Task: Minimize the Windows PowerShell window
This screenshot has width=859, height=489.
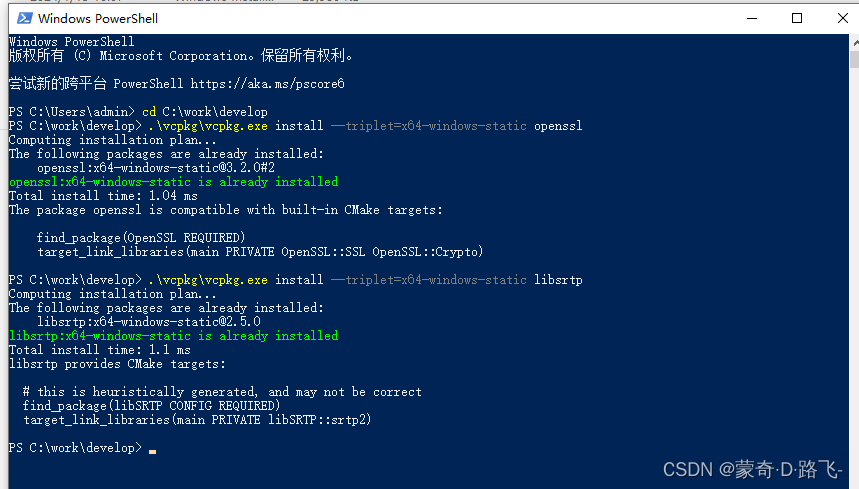Action: pyautogui.click(x=752, y=18)
